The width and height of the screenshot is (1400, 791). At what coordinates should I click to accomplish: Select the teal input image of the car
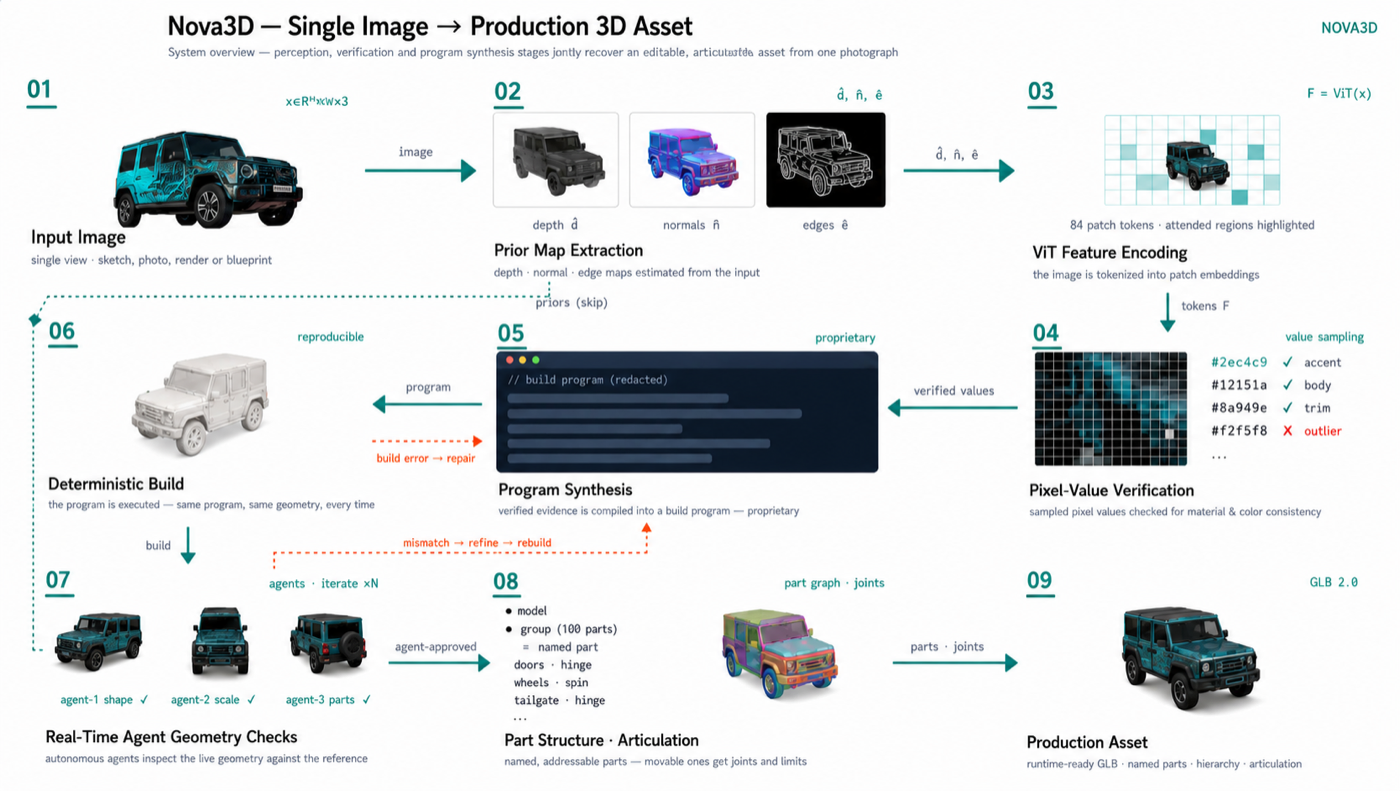point(208,179)
